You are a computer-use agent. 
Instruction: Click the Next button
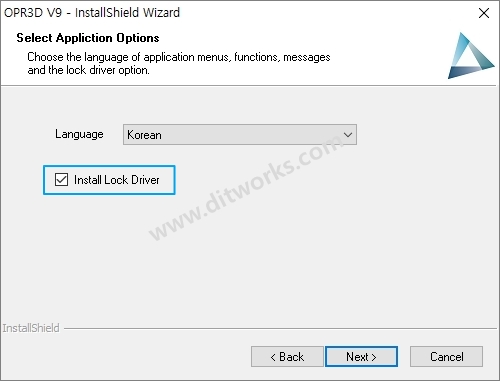click(x=361, y=357)
